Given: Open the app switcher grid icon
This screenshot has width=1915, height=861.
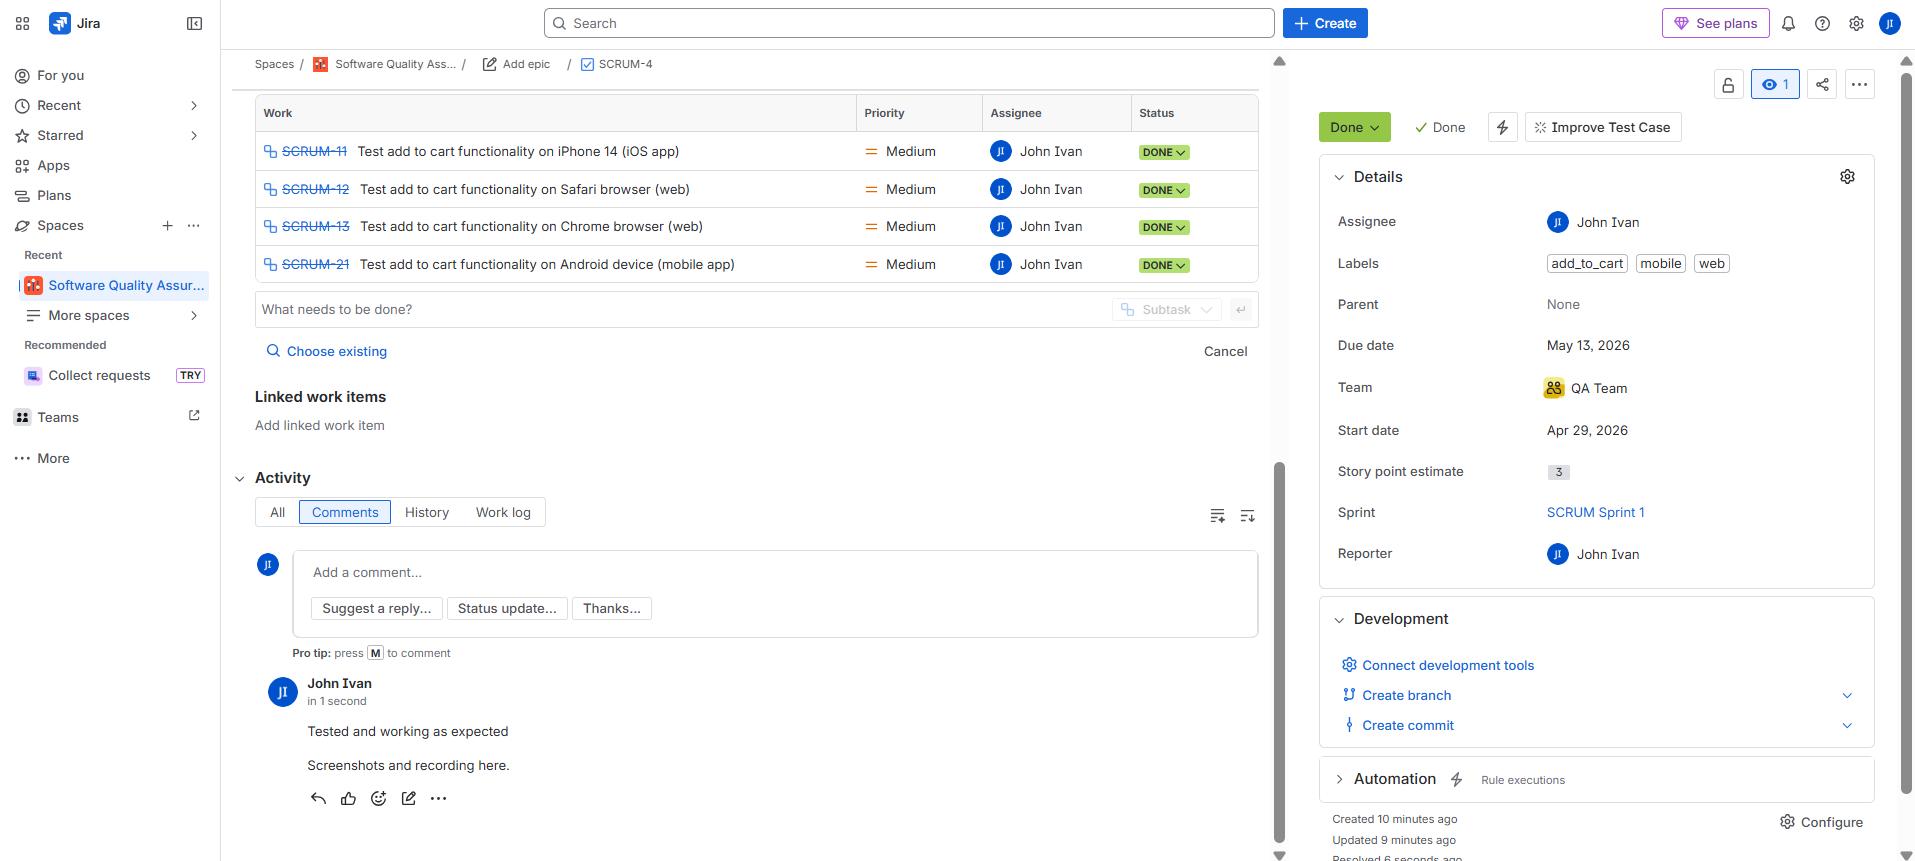Looking at the screenshot, I should (x=23, y=23).
